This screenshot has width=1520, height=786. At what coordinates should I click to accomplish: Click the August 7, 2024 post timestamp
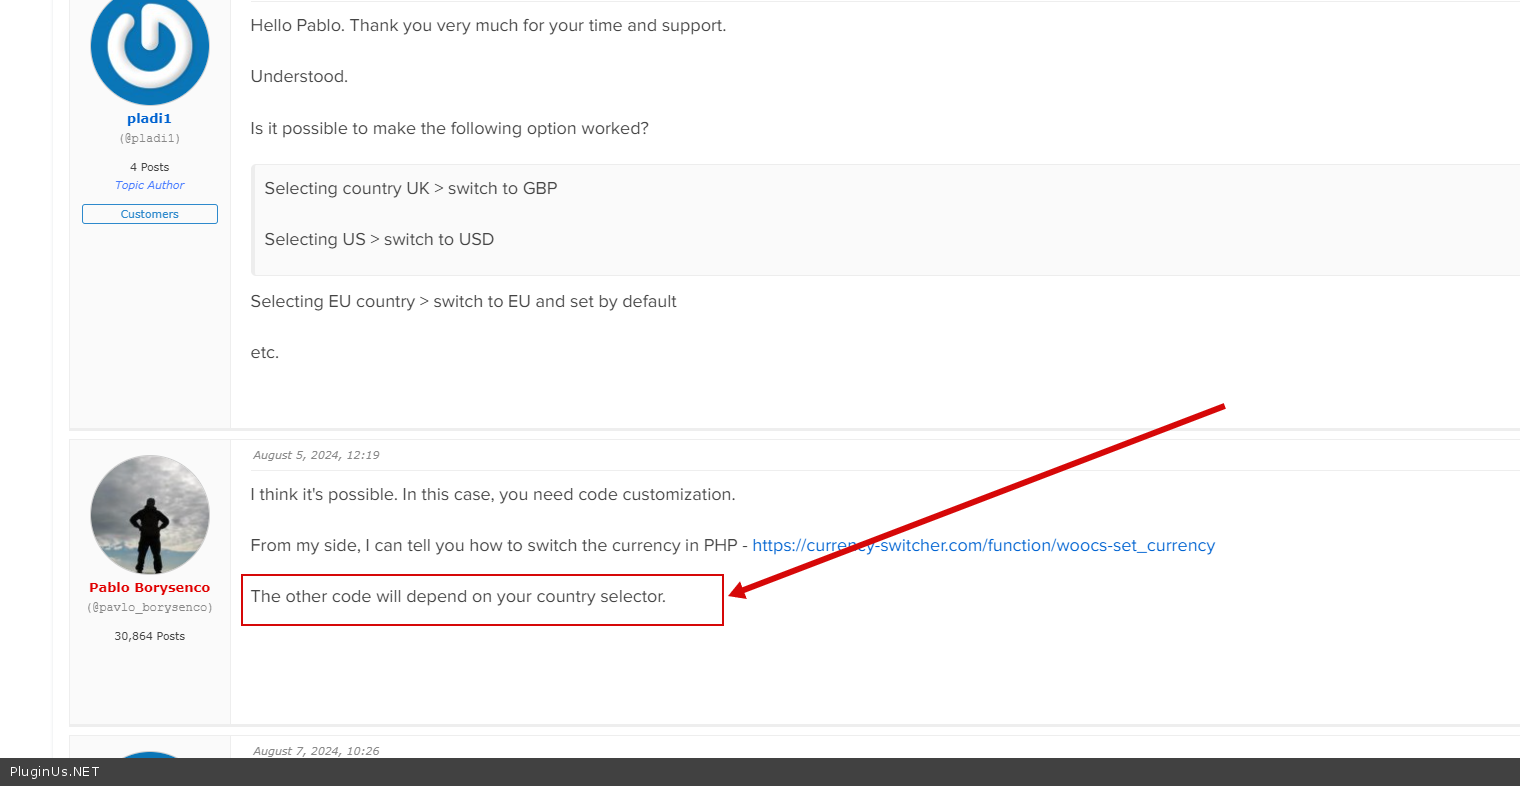click(316, 751)
